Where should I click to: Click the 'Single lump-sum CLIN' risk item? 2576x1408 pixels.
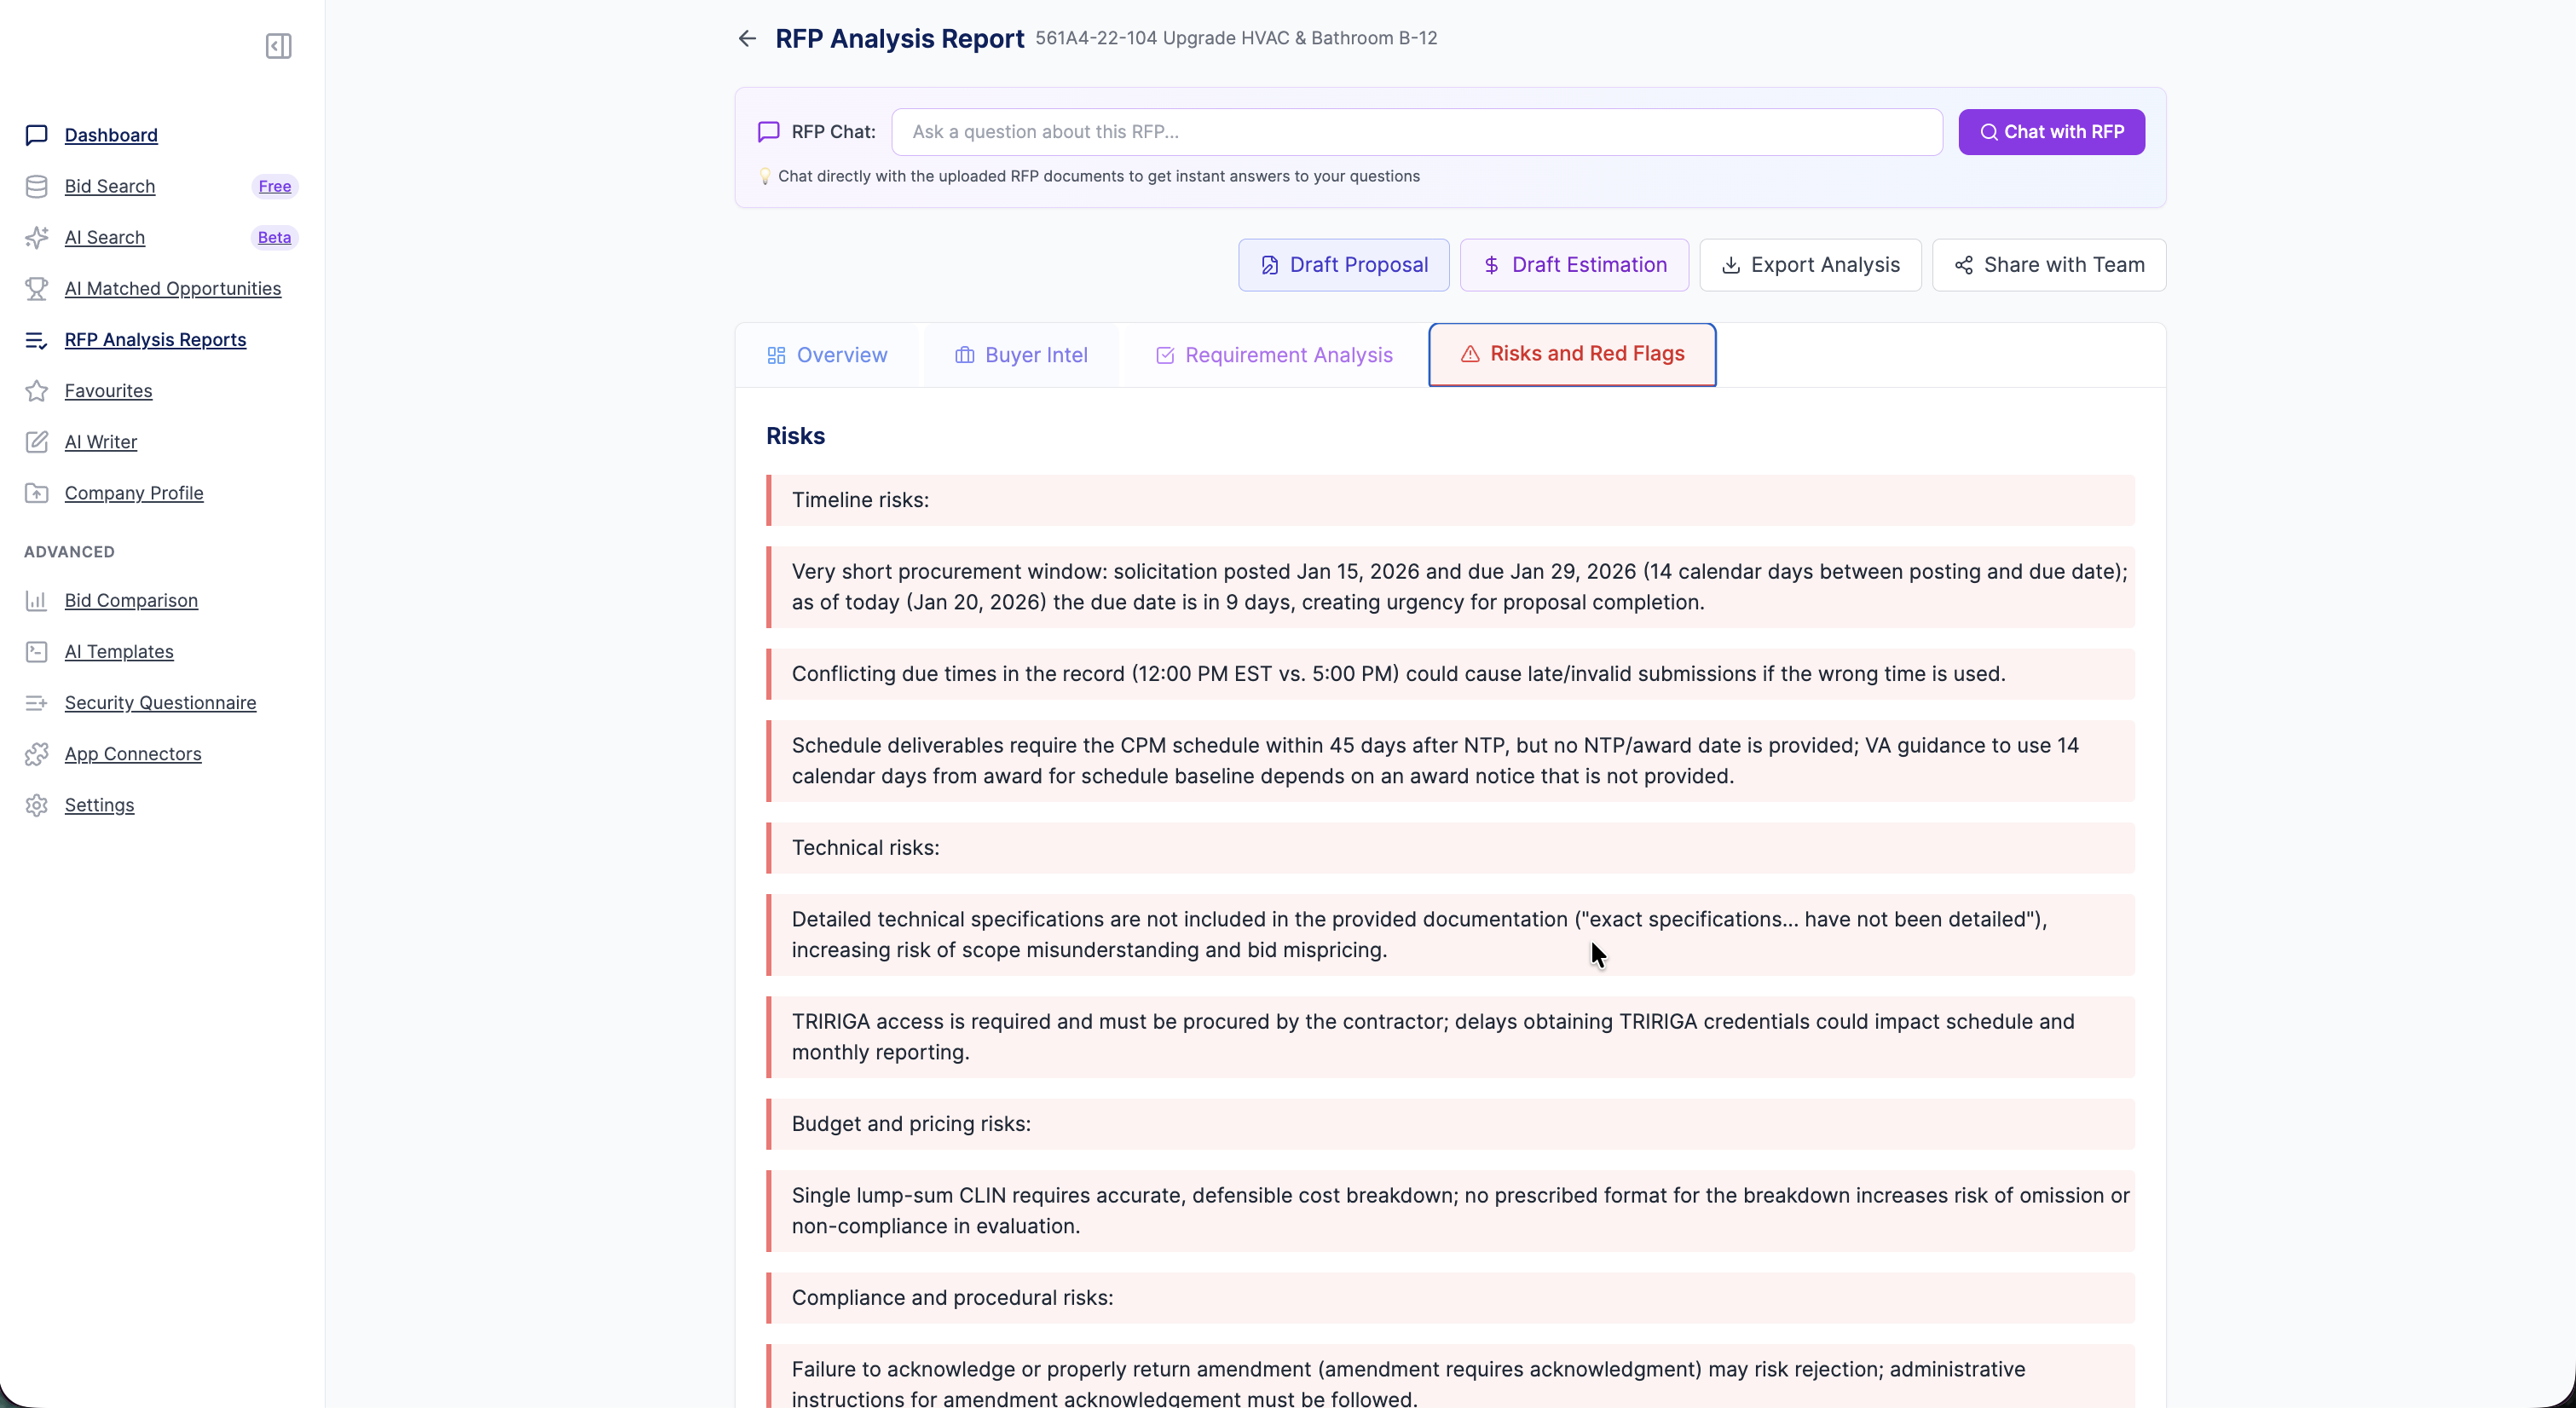[1451, 1211]
